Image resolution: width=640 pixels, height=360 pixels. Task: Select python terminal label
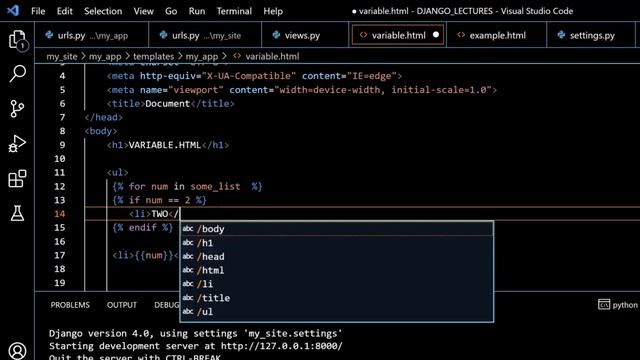pyautogui.click(x=625, y=305)
